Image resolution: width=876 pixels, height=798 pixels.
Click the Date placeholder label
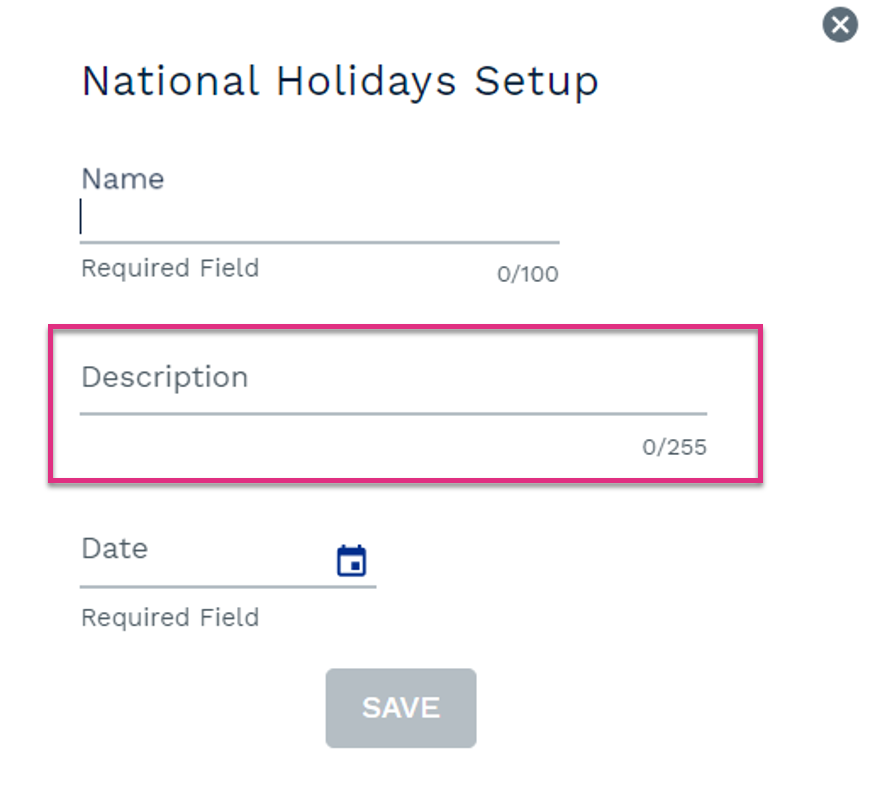pyautogui.click(x=115, y=548)
